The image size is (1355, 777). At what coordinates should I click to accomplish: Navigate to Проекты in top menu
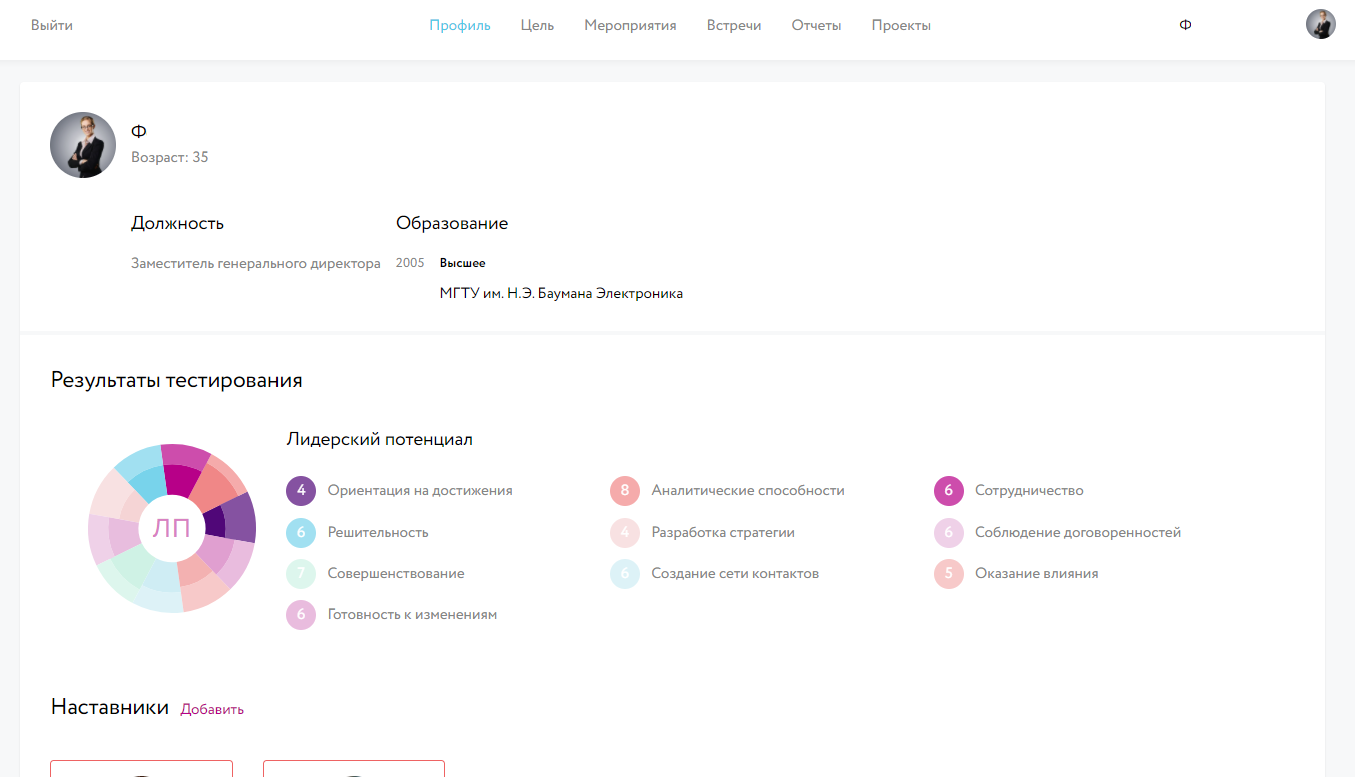point(901,25)
